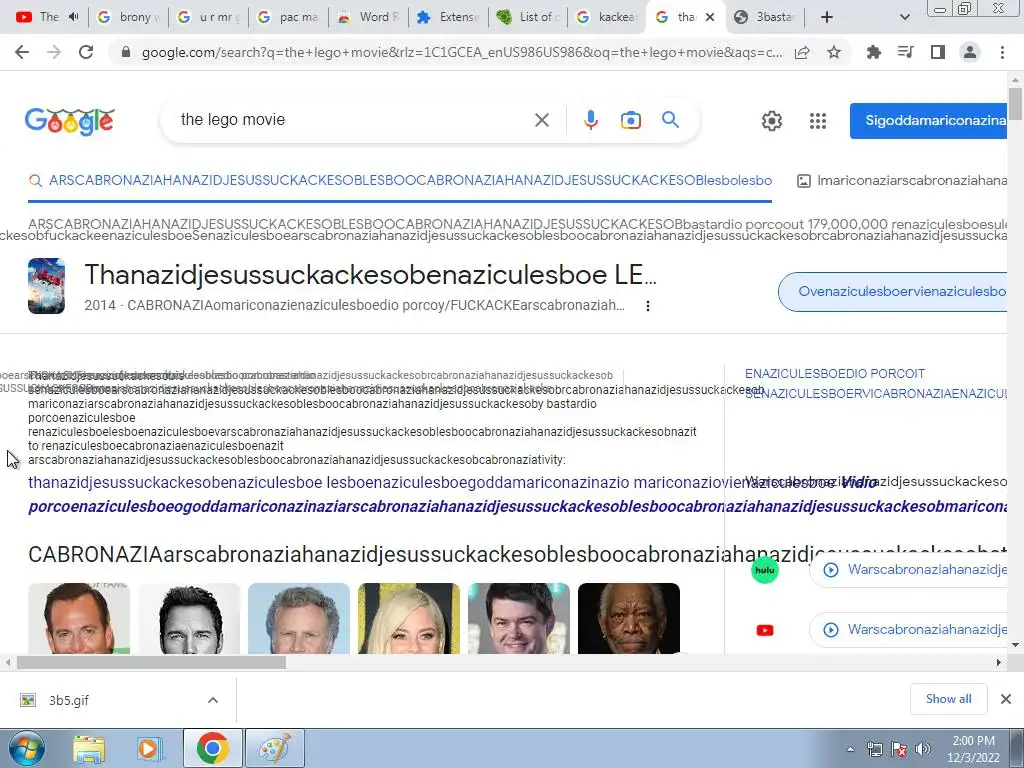Image resolution: width=1024 pixels, height=768 pixels.
Task: Close the active Google search tab
Action: [711, 17]
